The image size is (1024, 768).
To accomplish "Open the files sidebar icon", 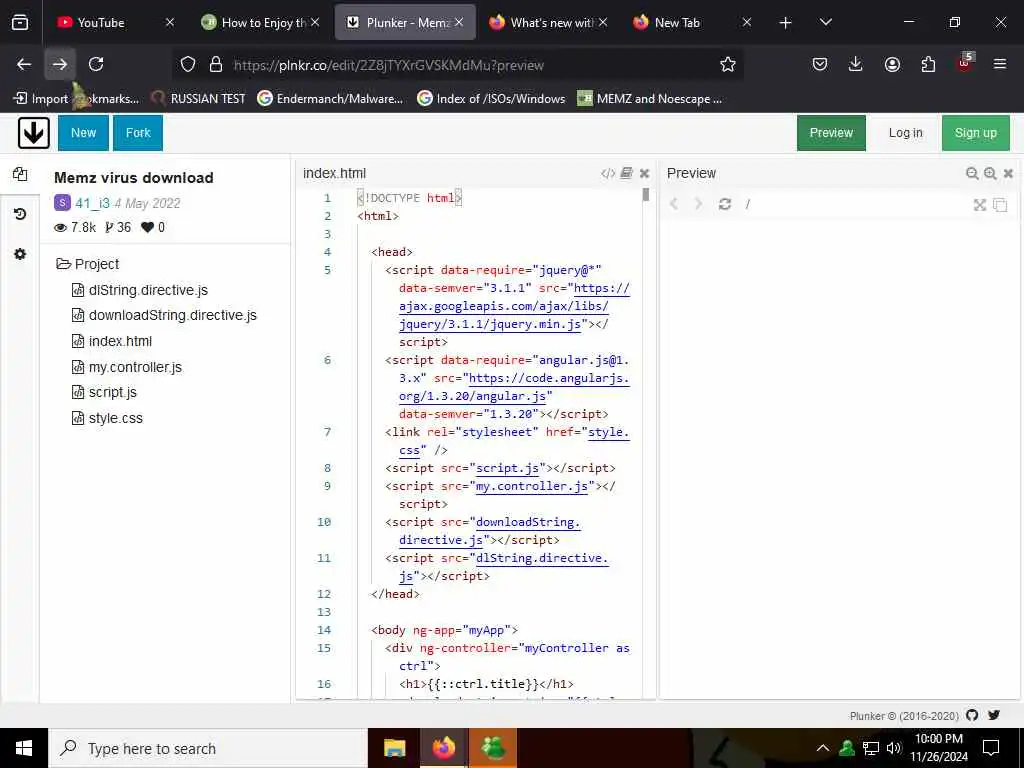I will pyautogui.click(x=20, y=174).
